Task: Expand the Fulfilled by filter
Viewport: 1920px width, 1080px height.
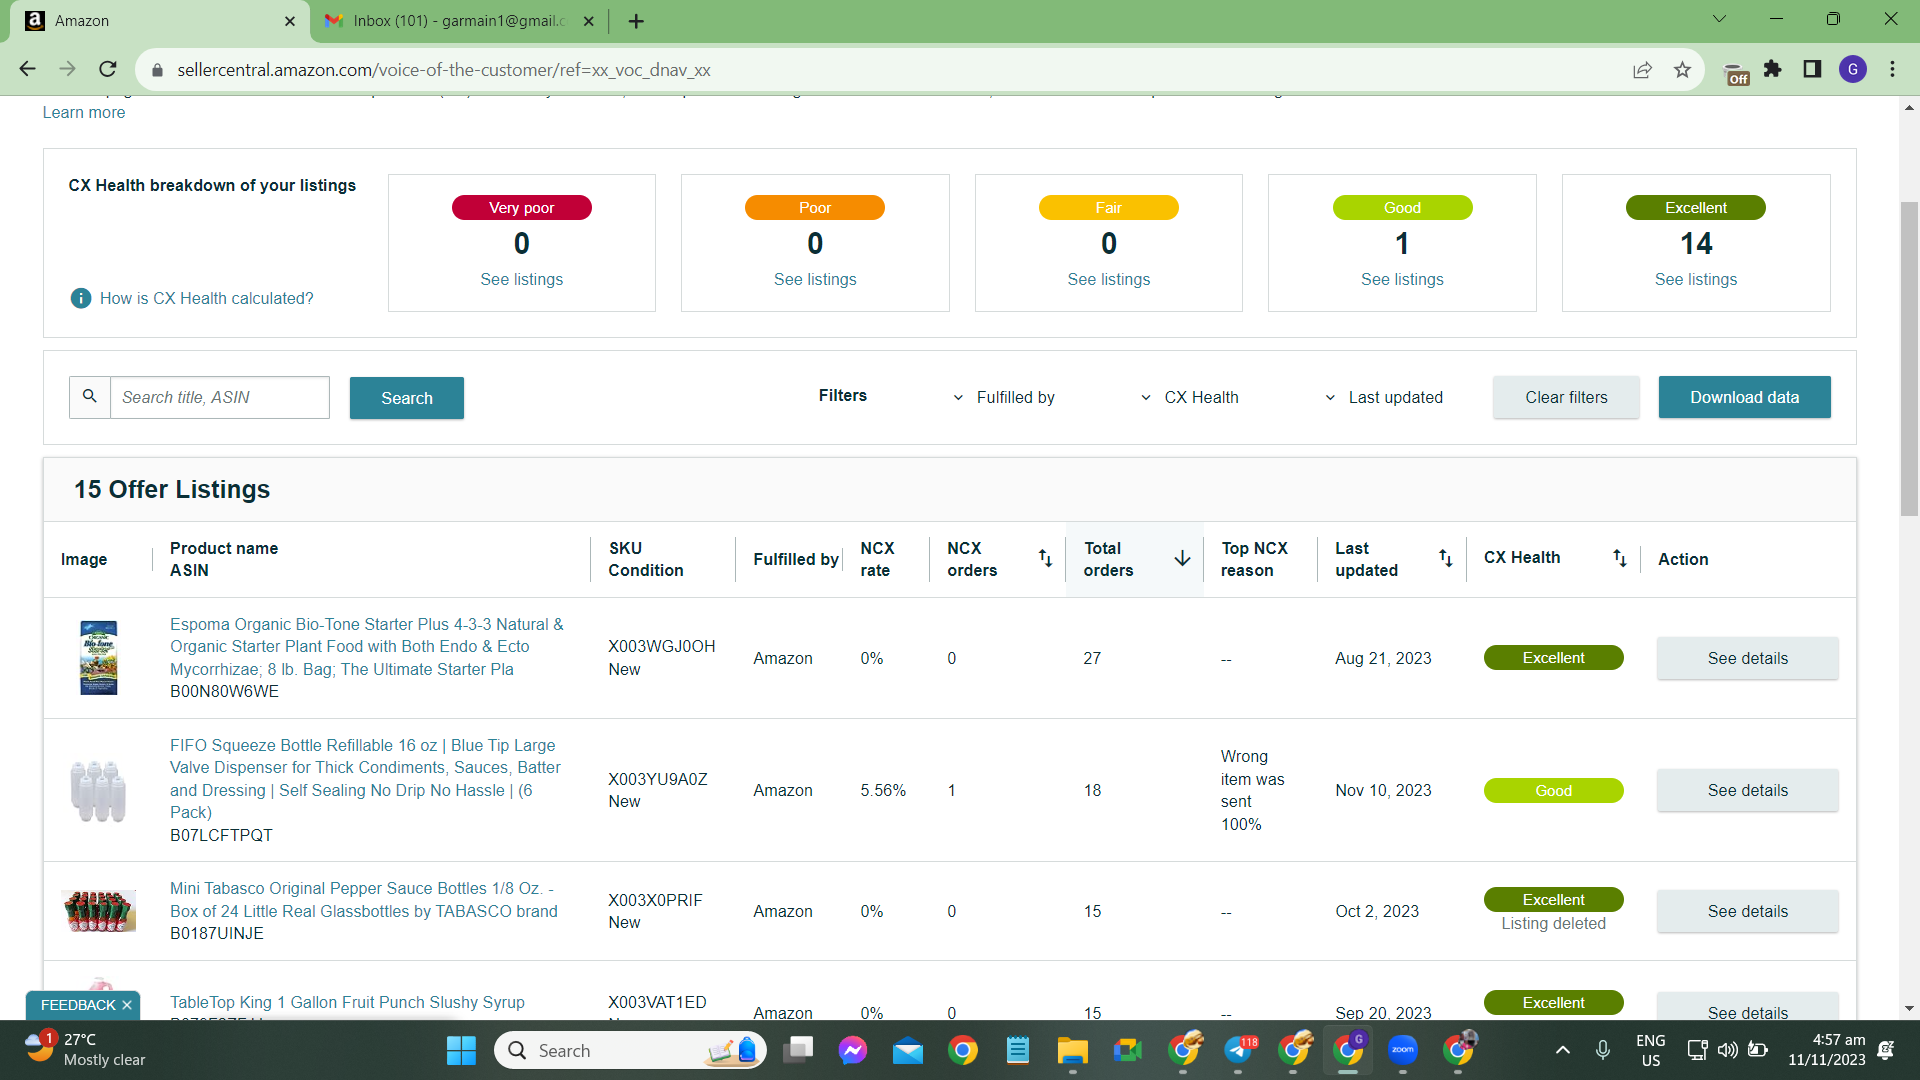Action: 1005,397
